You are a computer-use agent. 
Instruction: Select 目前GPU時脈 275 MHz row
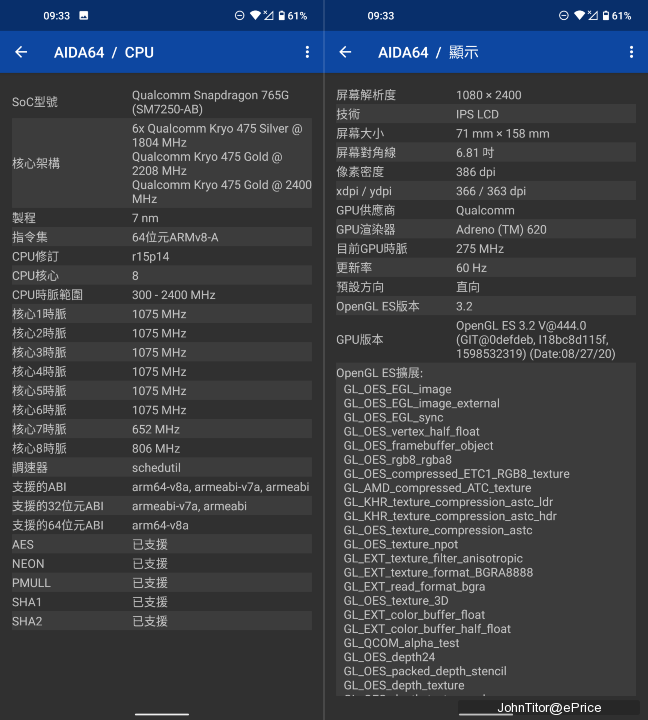[x=486, y=248]
